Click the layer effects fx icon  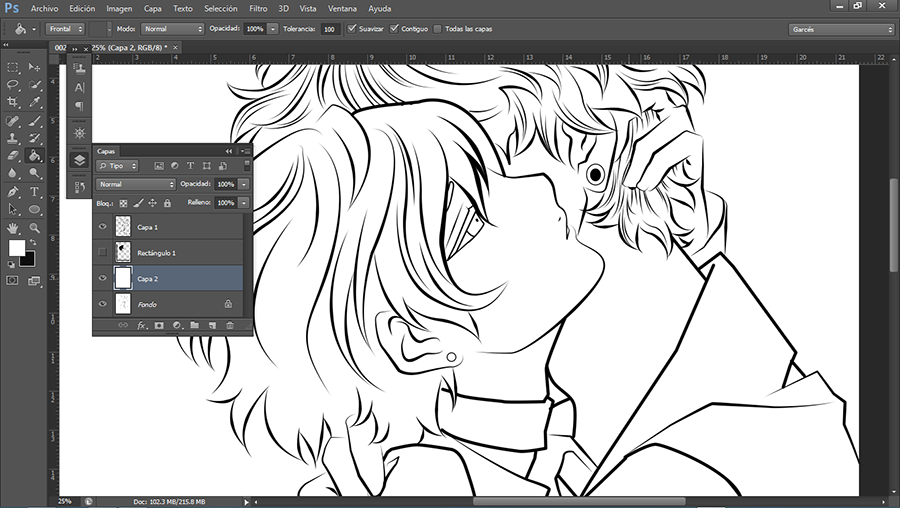tap(141, 325)
